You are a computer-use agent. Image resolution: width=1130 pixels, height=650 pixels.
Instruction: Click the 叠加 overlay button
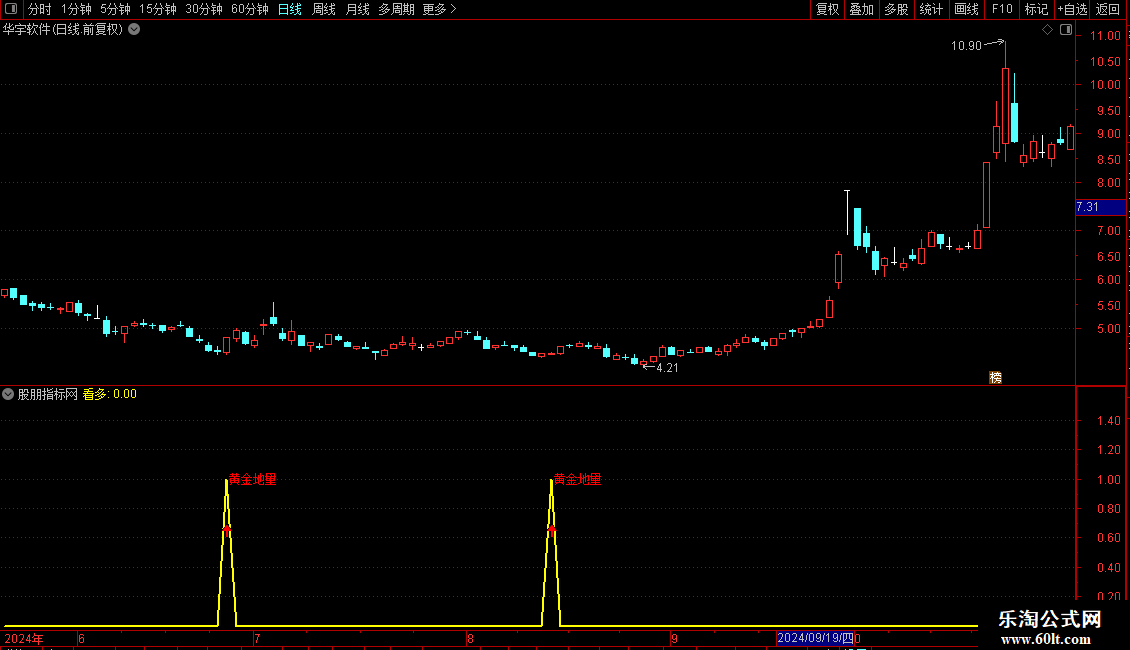point(862,9)
